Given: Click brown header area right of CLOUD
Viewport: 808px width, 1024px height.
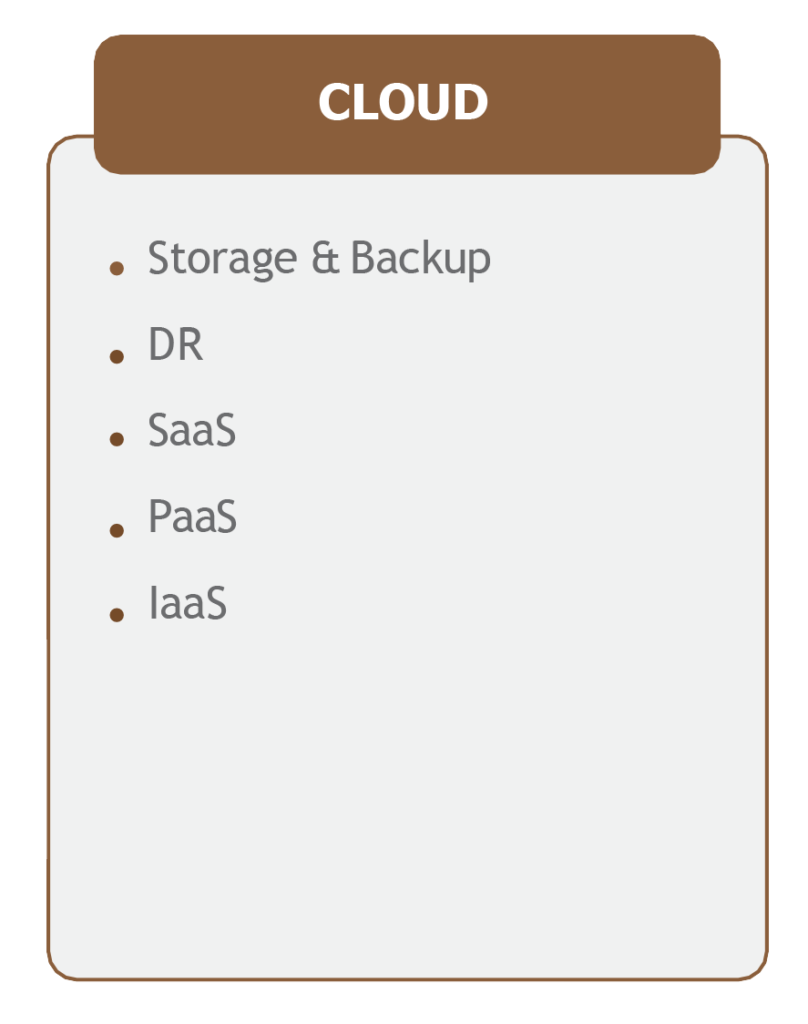Looking at the screenshot, I should point(604,104).
